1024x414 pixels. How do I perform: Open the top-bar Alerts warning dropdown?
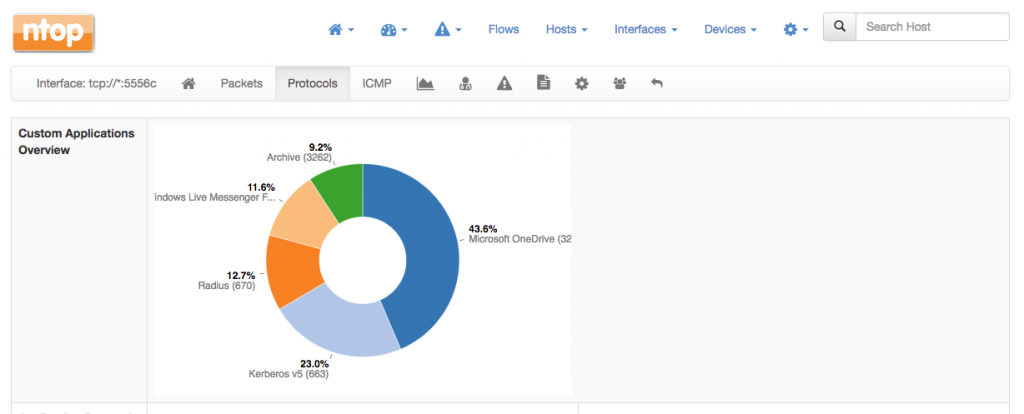[448, 29]
